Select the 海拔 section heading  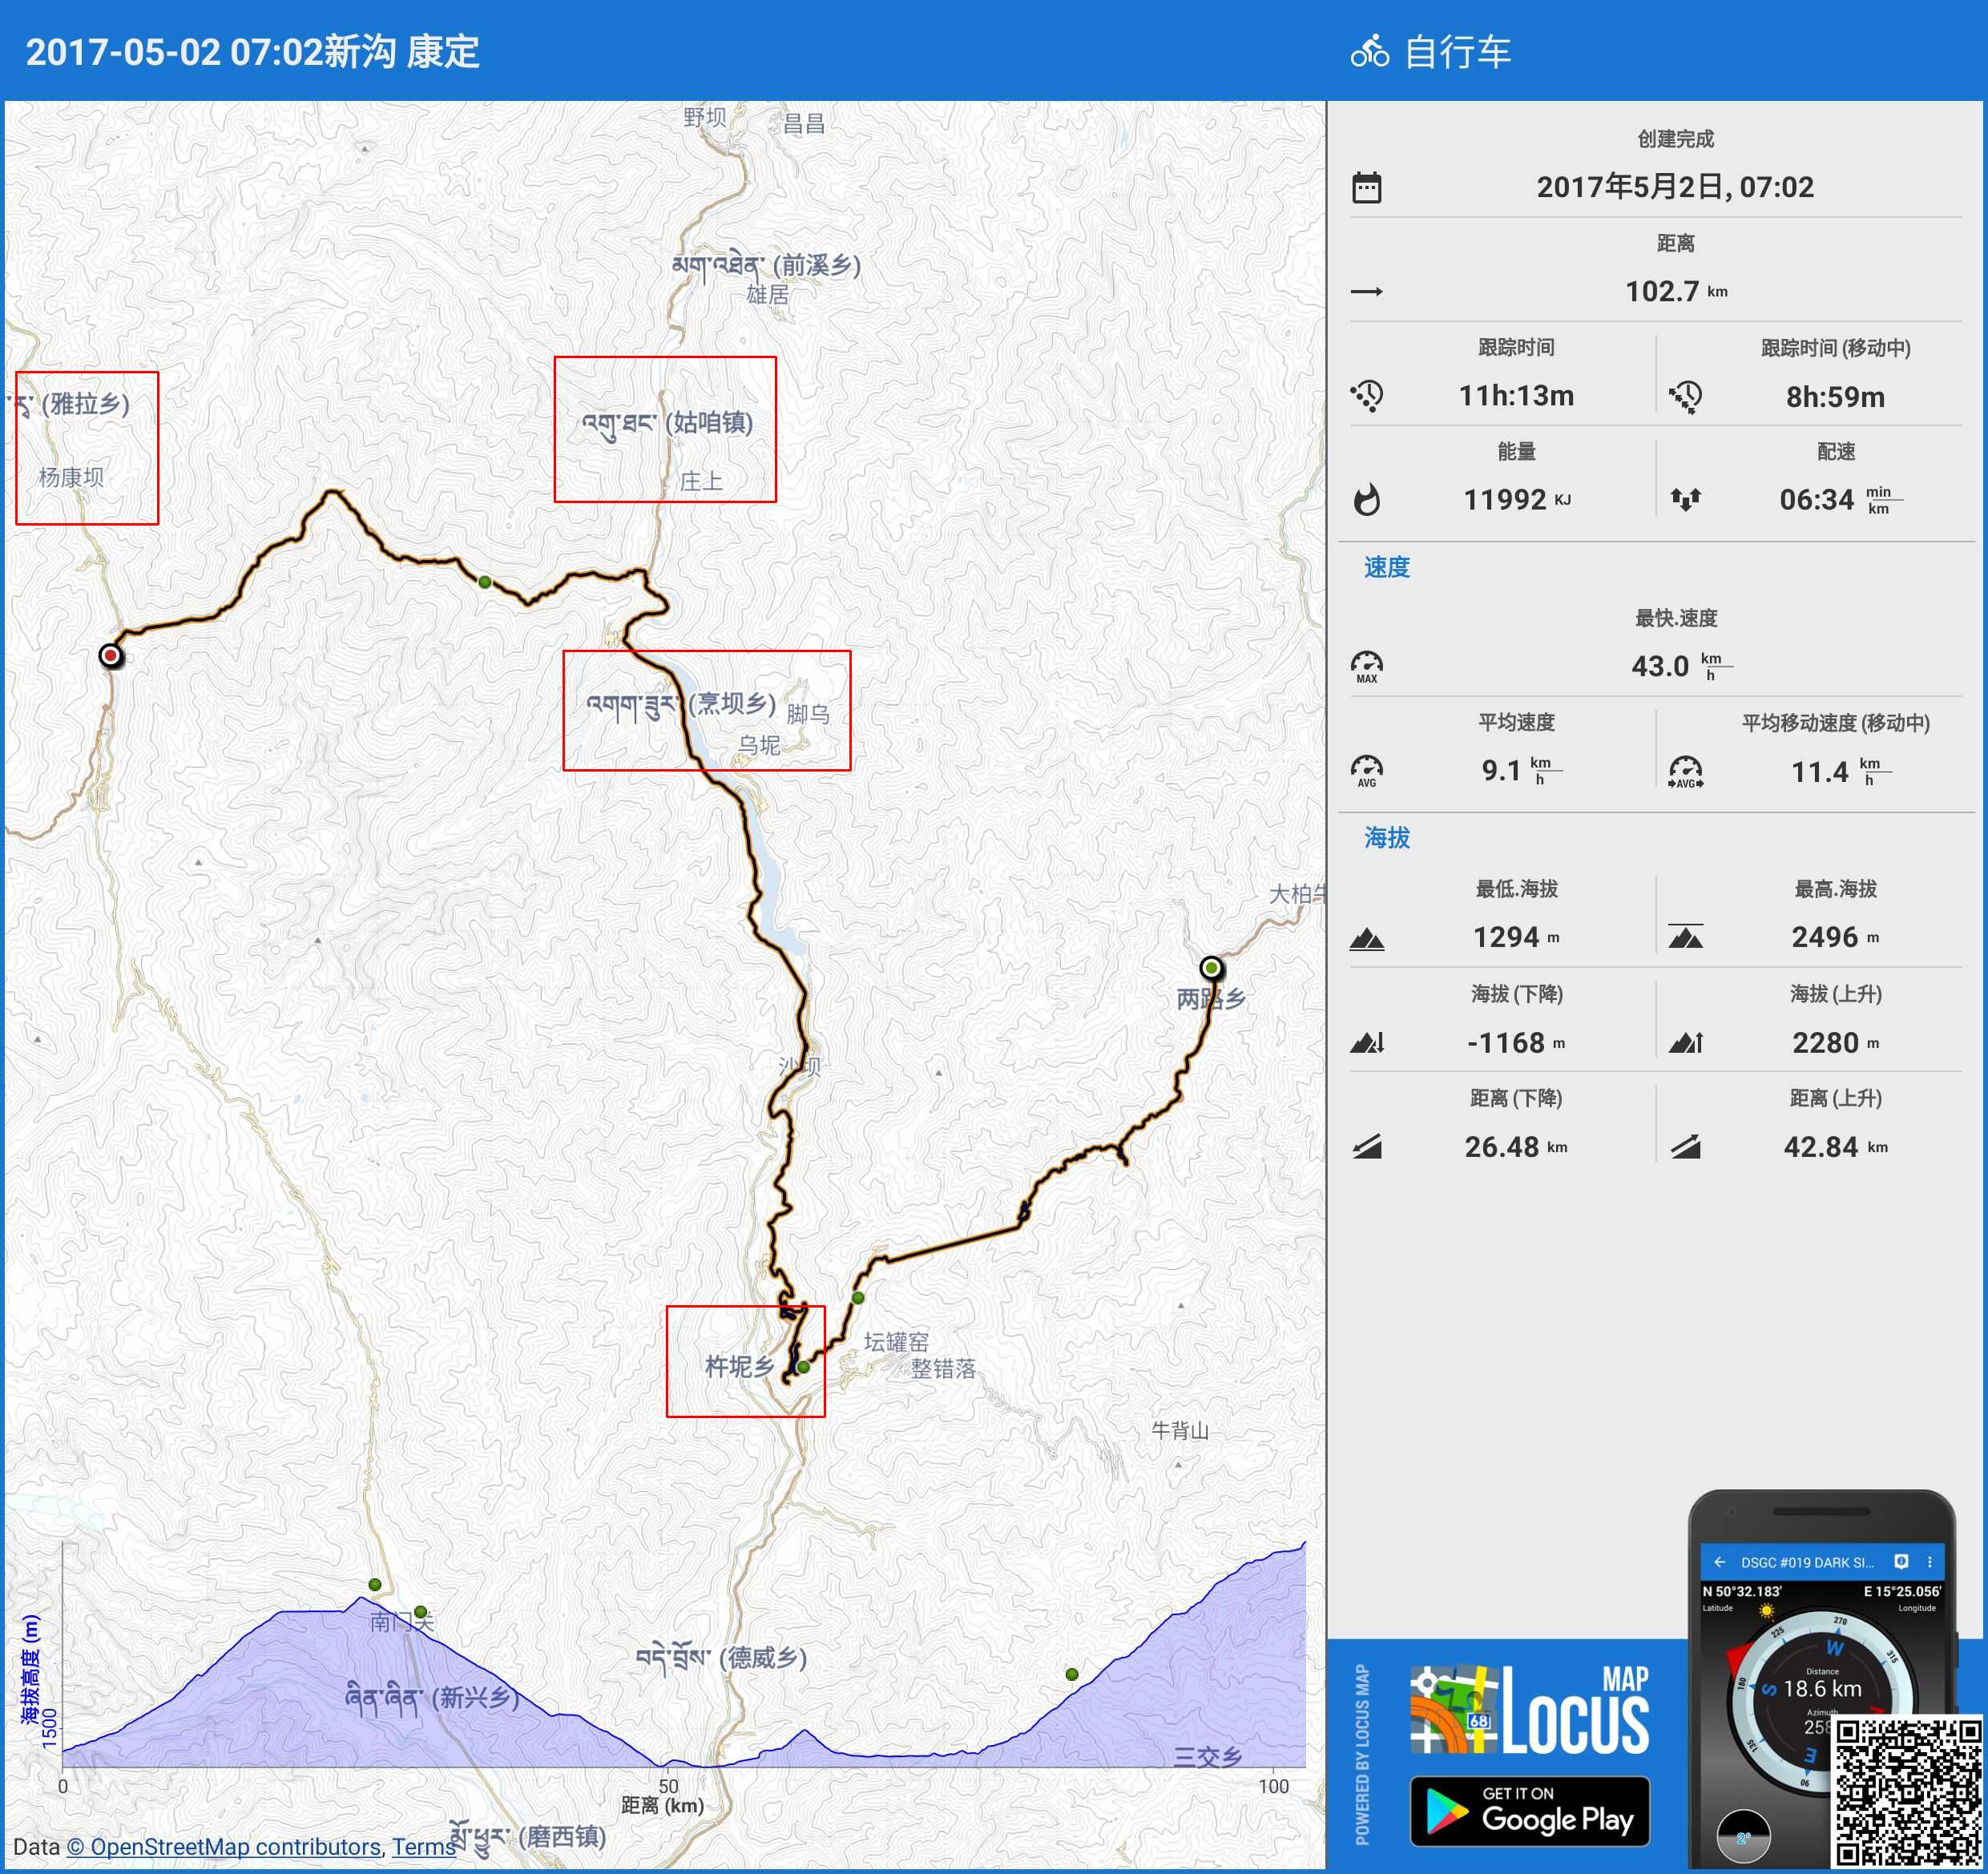point(1386,837)
